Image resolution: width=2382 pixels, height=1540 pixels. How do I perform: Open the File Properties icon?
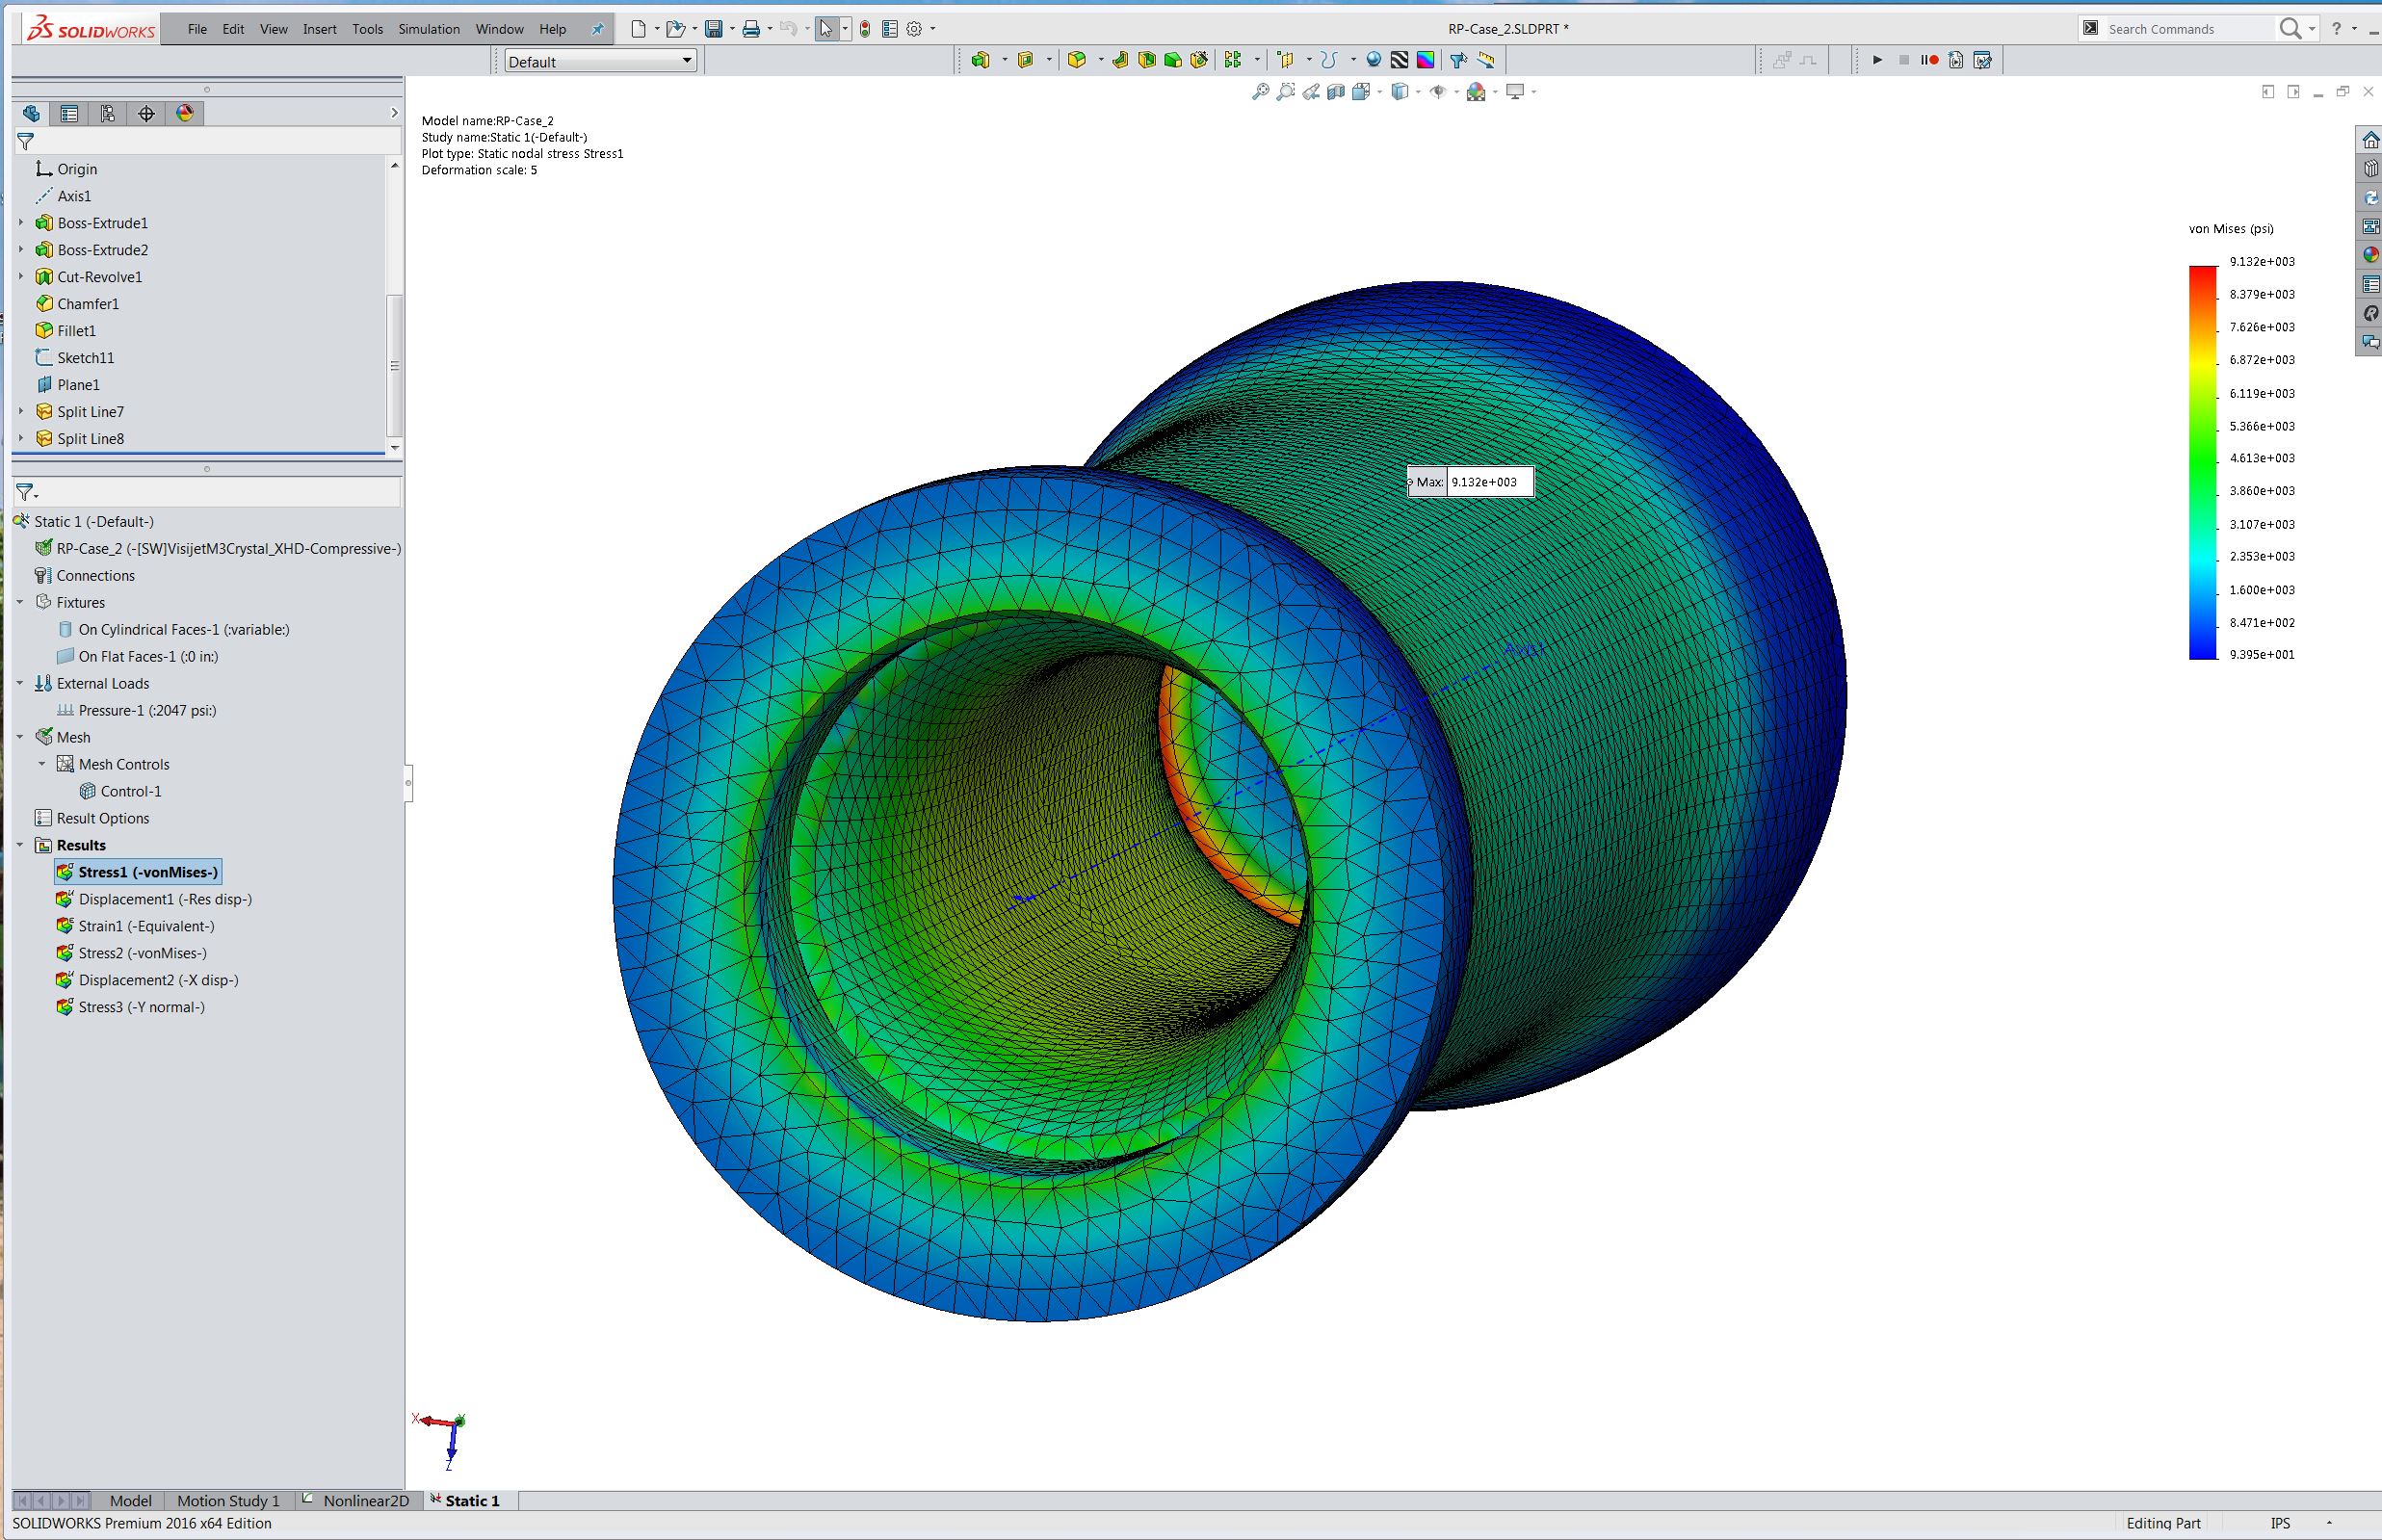(890, 29)
